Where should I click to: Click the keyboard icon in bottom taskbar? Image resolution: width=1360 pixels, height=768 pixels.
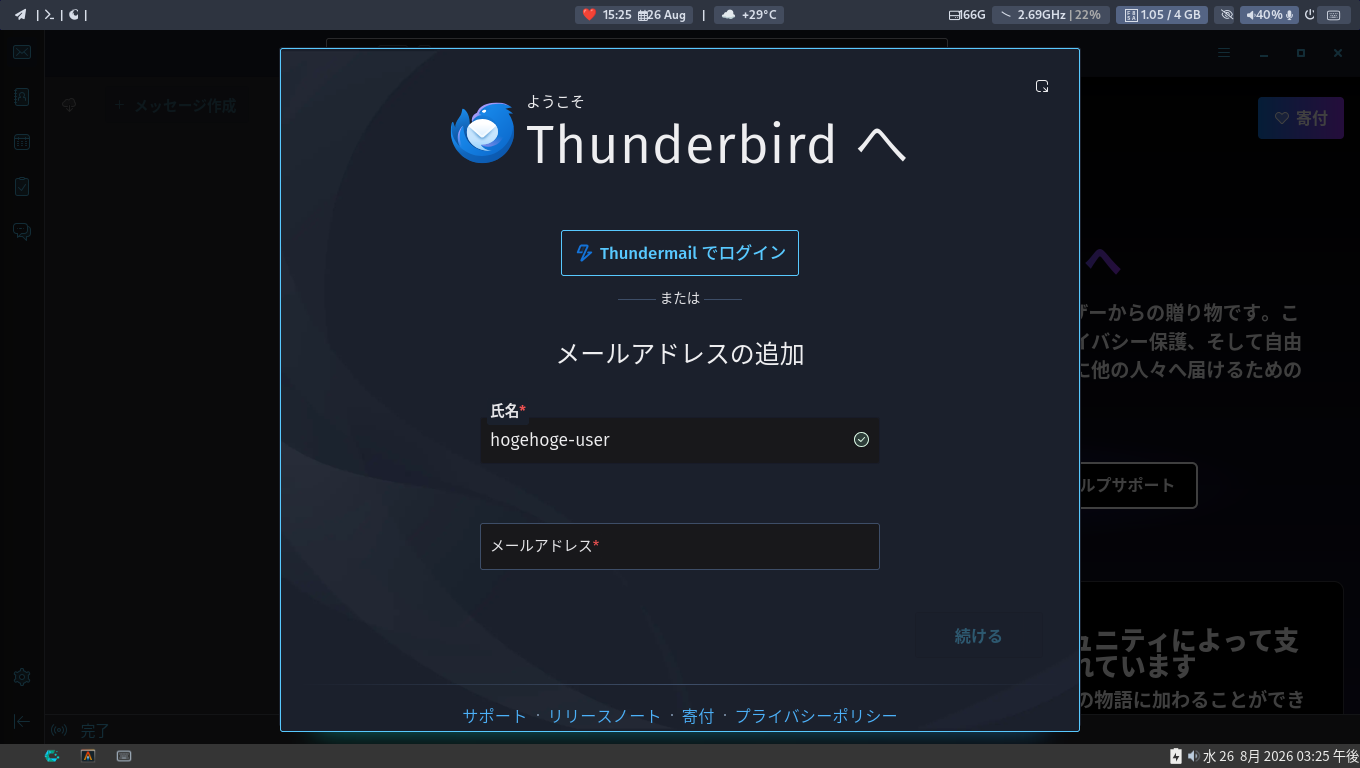click(x=124, y=756)
